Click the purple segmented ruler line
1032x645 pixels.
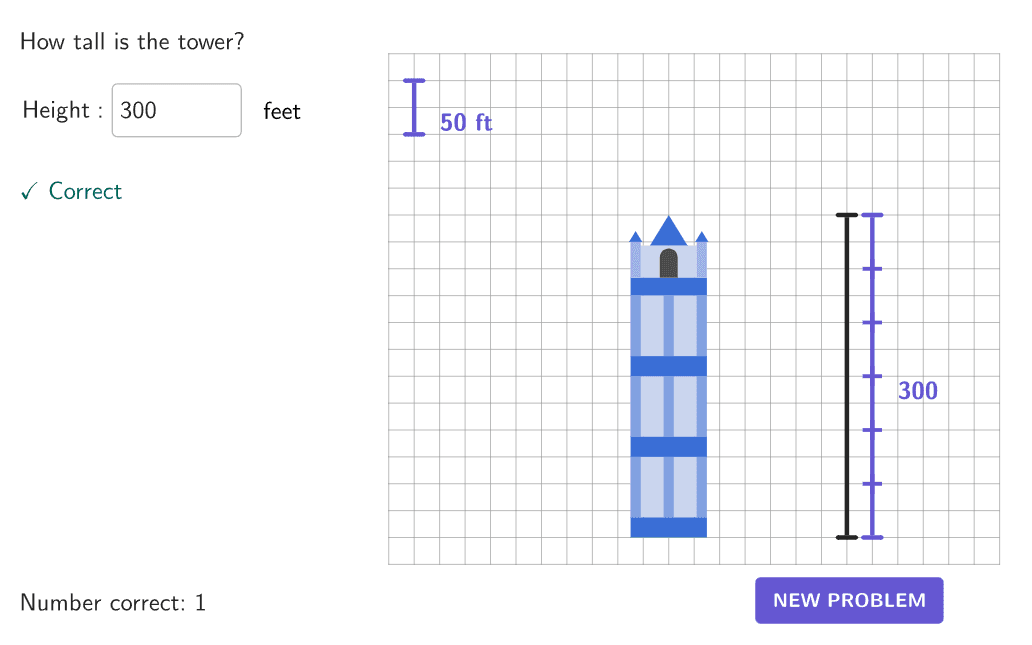tap(872, 376)
